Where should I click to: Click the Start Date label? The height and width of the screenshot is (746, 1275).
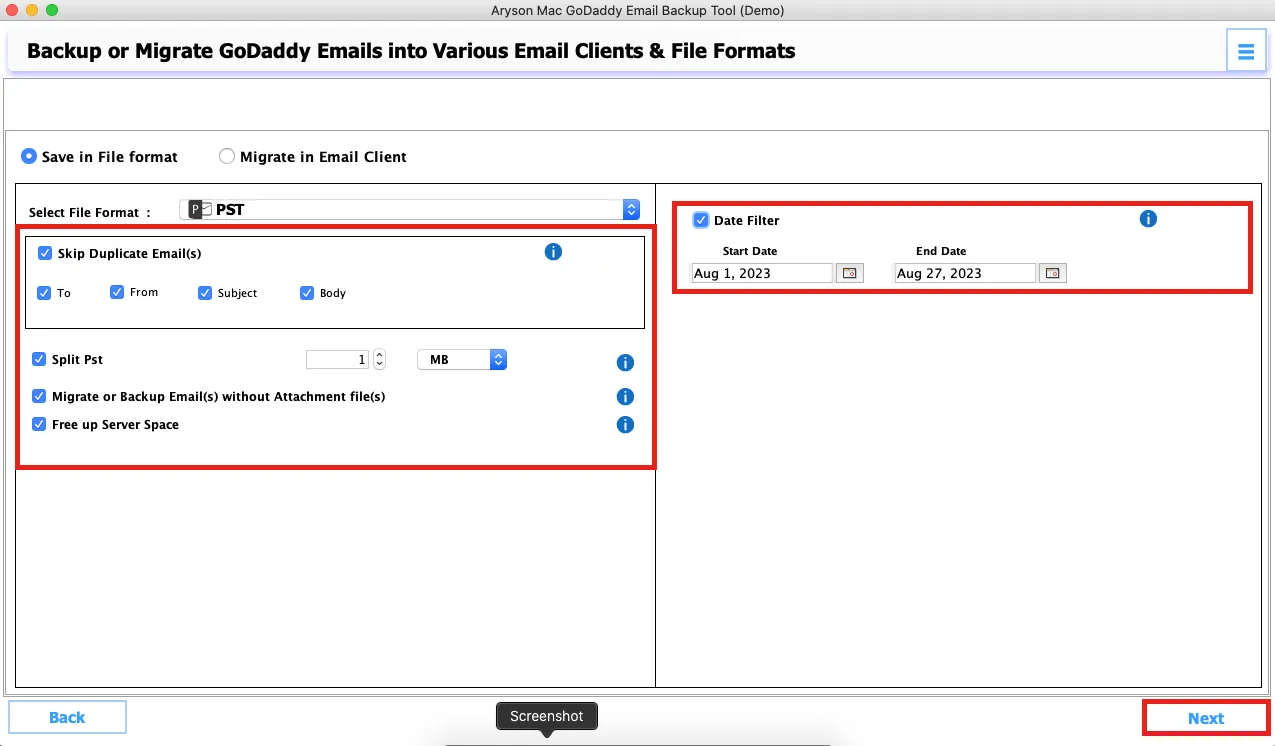point(750,251)
